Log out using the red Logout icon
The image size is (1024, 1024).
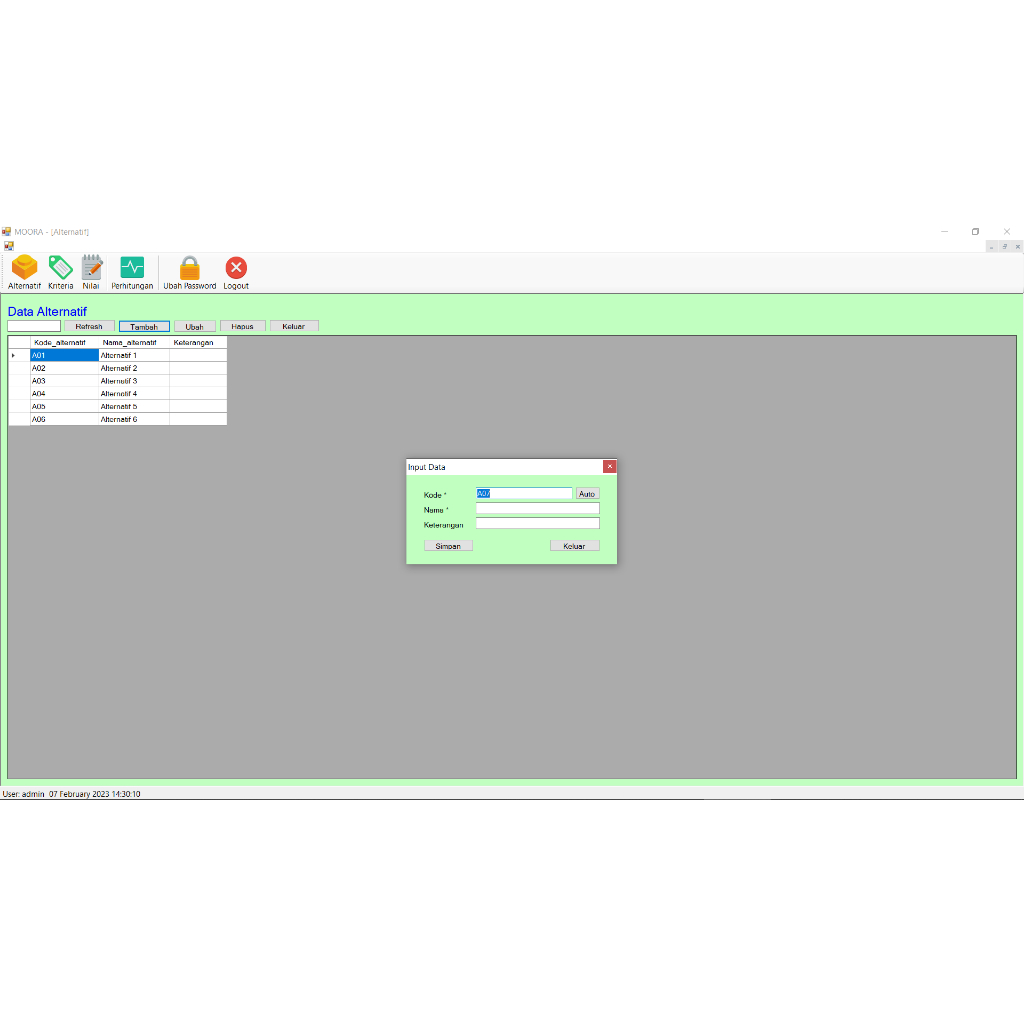(235, 270)
